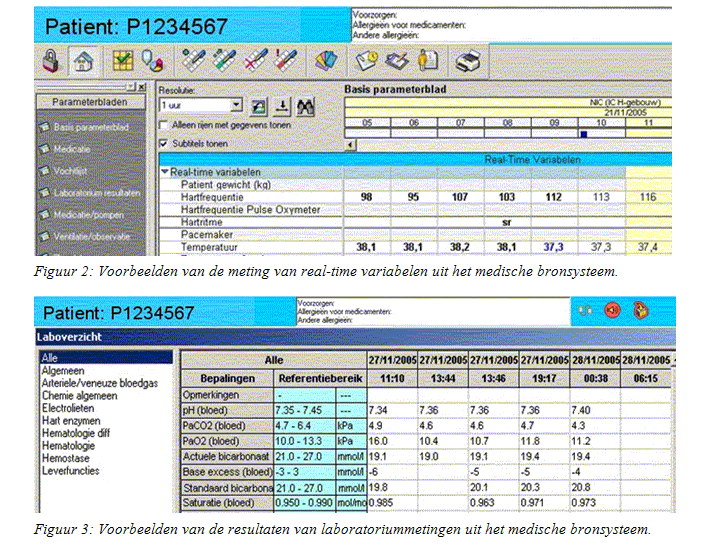Select Arteriele/veneuze bloedgas category
705x546 pixels.
[100, 383]
